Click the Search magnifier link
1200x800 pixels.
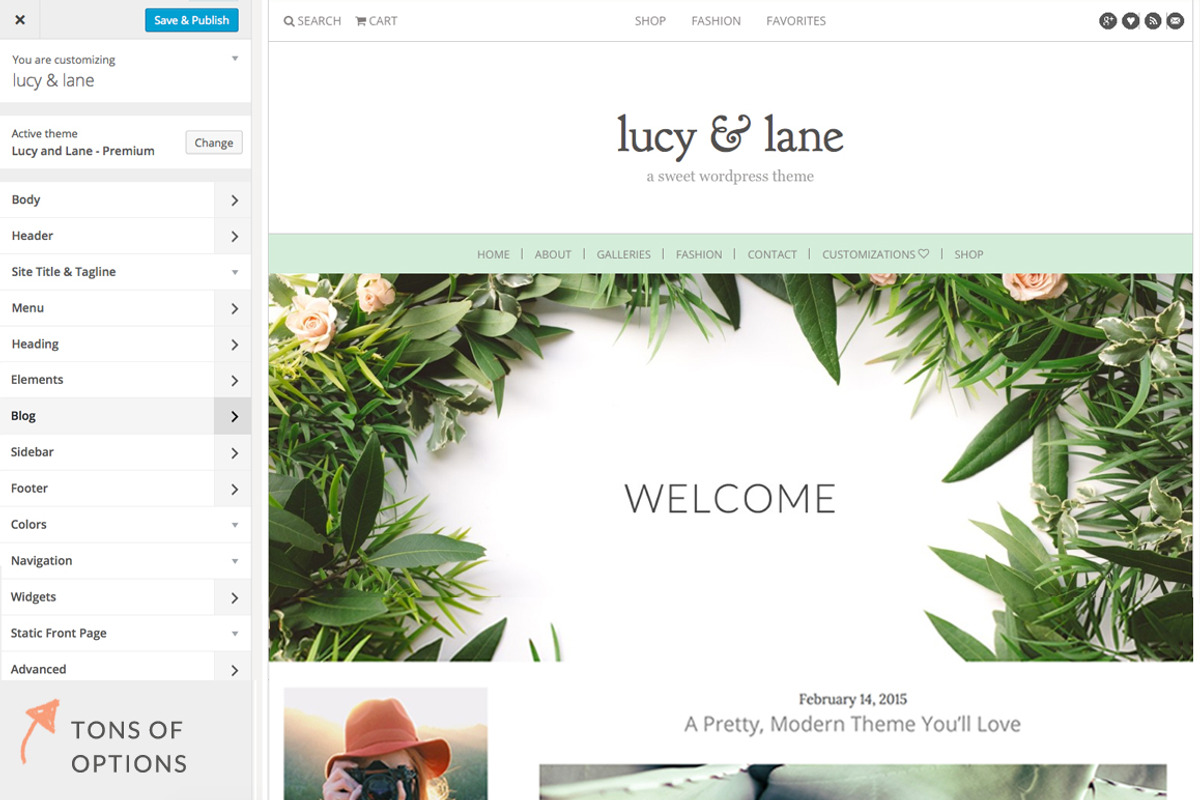[x=312, y=21]
